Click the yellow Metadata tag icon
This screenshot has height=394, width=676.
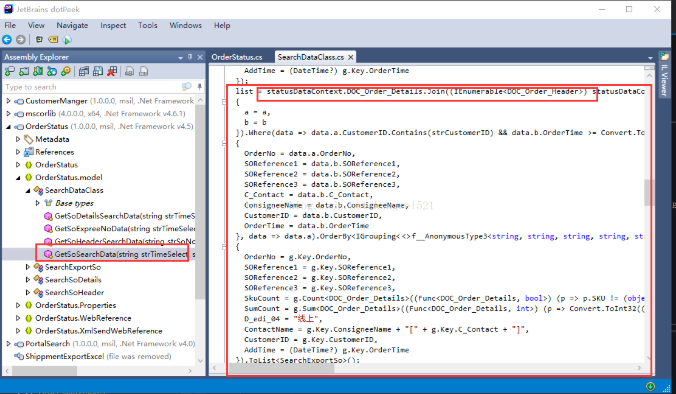point(28,139)
